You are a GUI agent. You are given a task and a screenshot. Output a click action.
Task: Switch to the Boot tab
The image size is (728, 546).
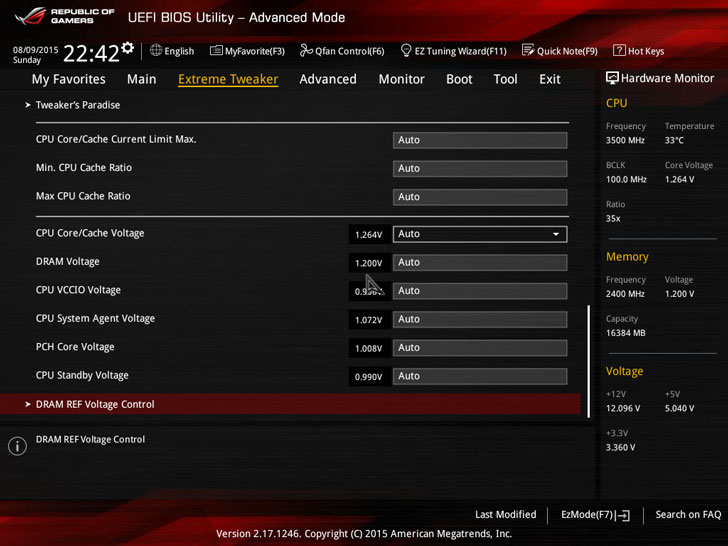(459, 79)
